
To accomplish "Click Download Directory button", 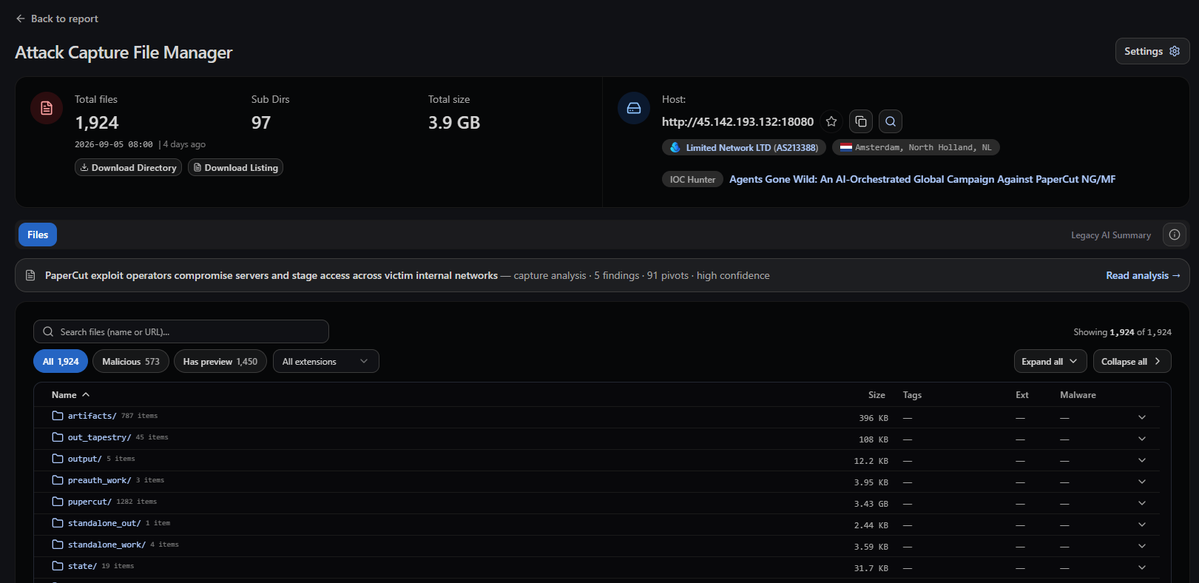I will [128, 168].
